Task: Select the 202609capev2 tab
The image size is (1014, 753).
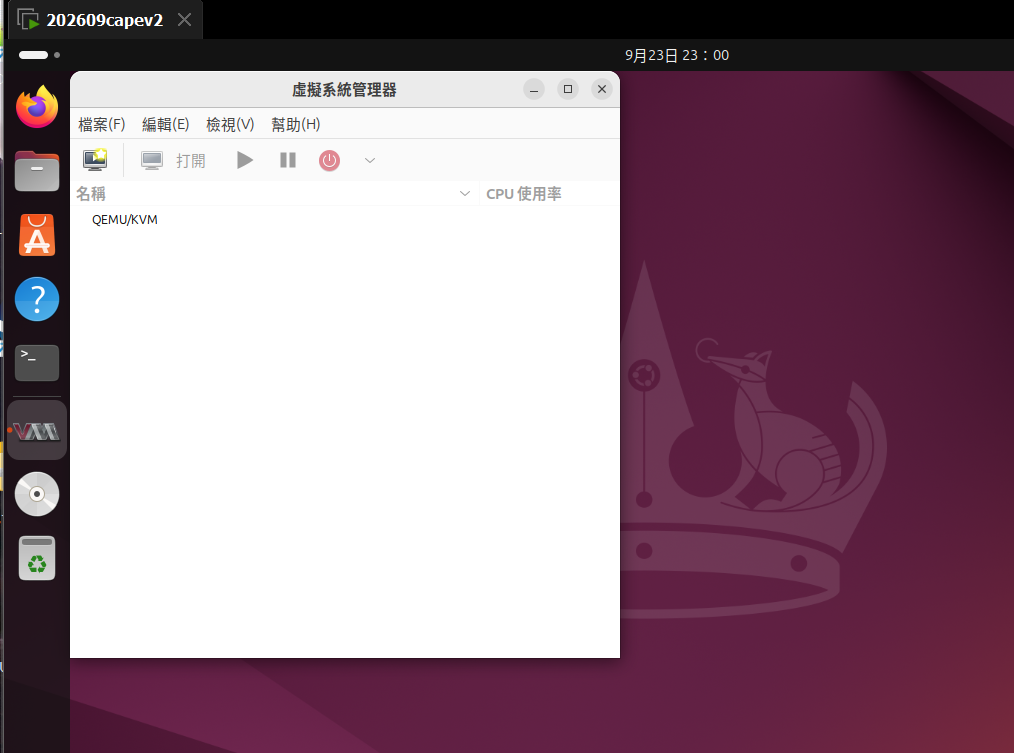Action: (105, 20)
